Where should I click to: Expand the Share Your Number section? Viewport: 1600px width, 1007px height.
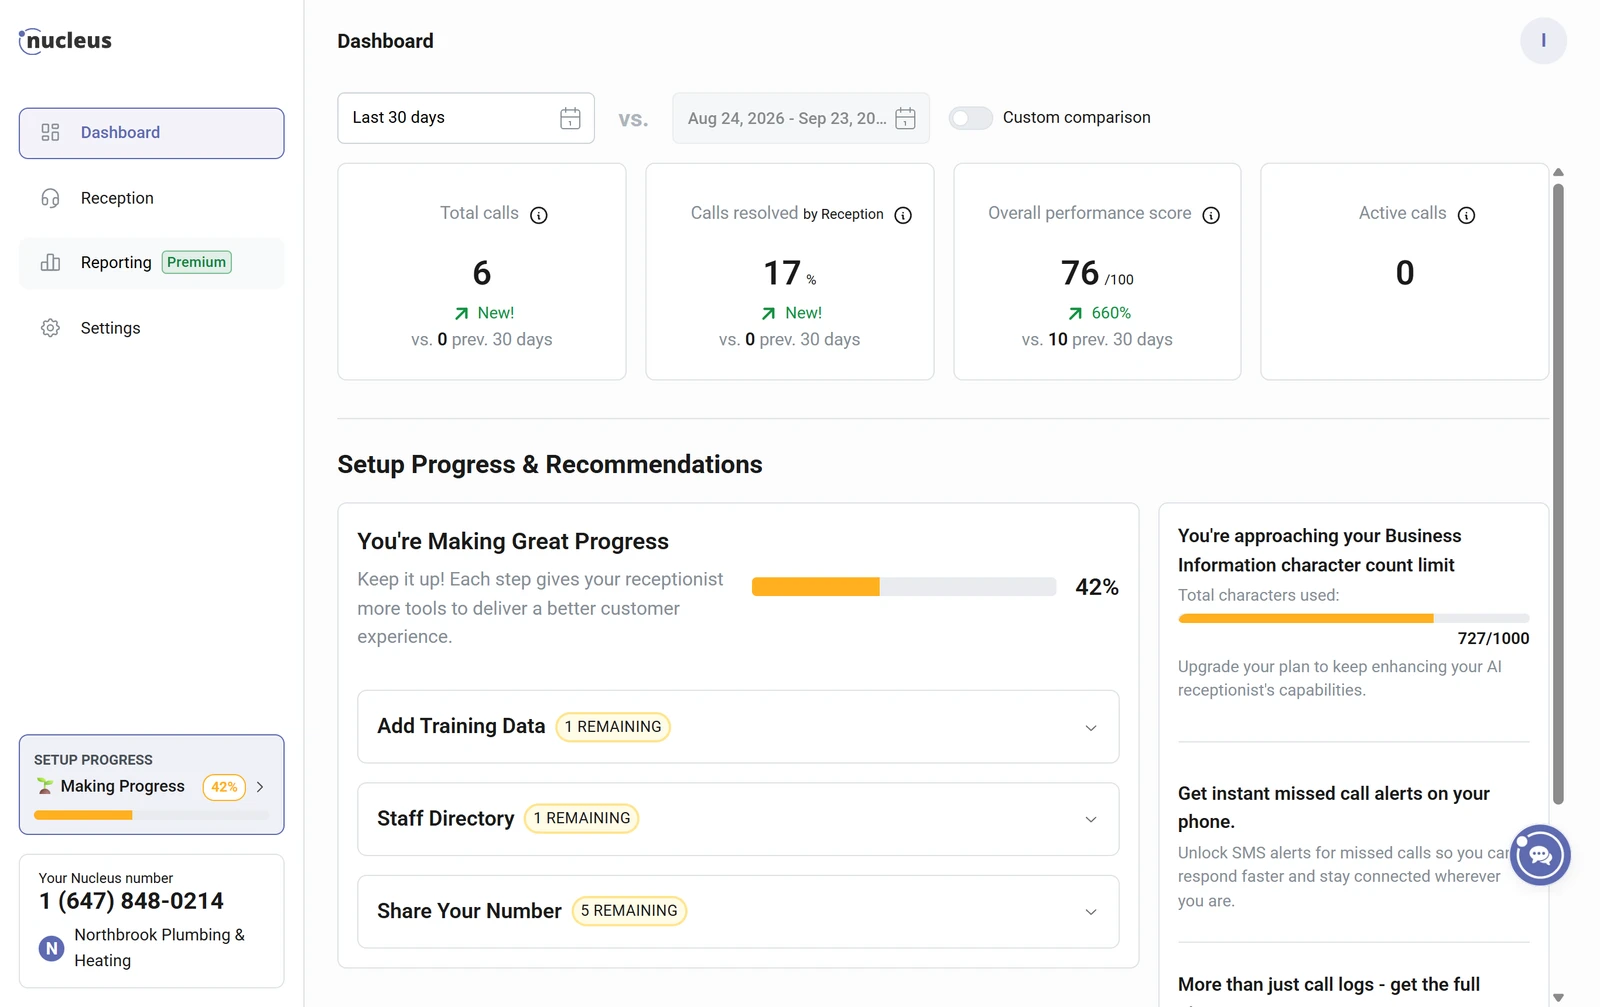click(x=738, y=911)
